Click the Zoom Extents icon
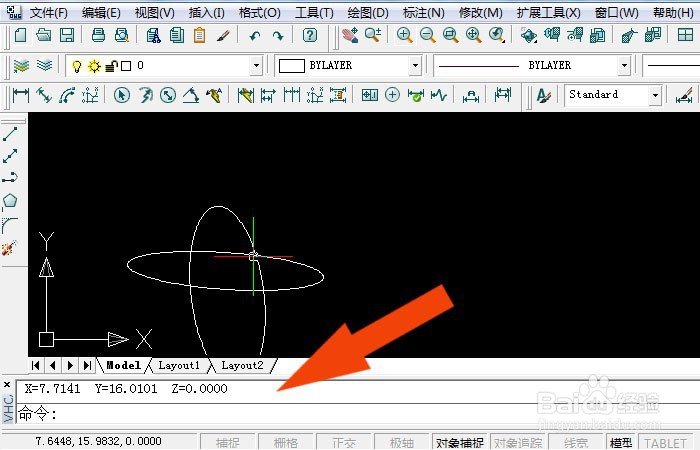Image resolution: width=700 pixels, height=450 pixels. pos(474,35)
